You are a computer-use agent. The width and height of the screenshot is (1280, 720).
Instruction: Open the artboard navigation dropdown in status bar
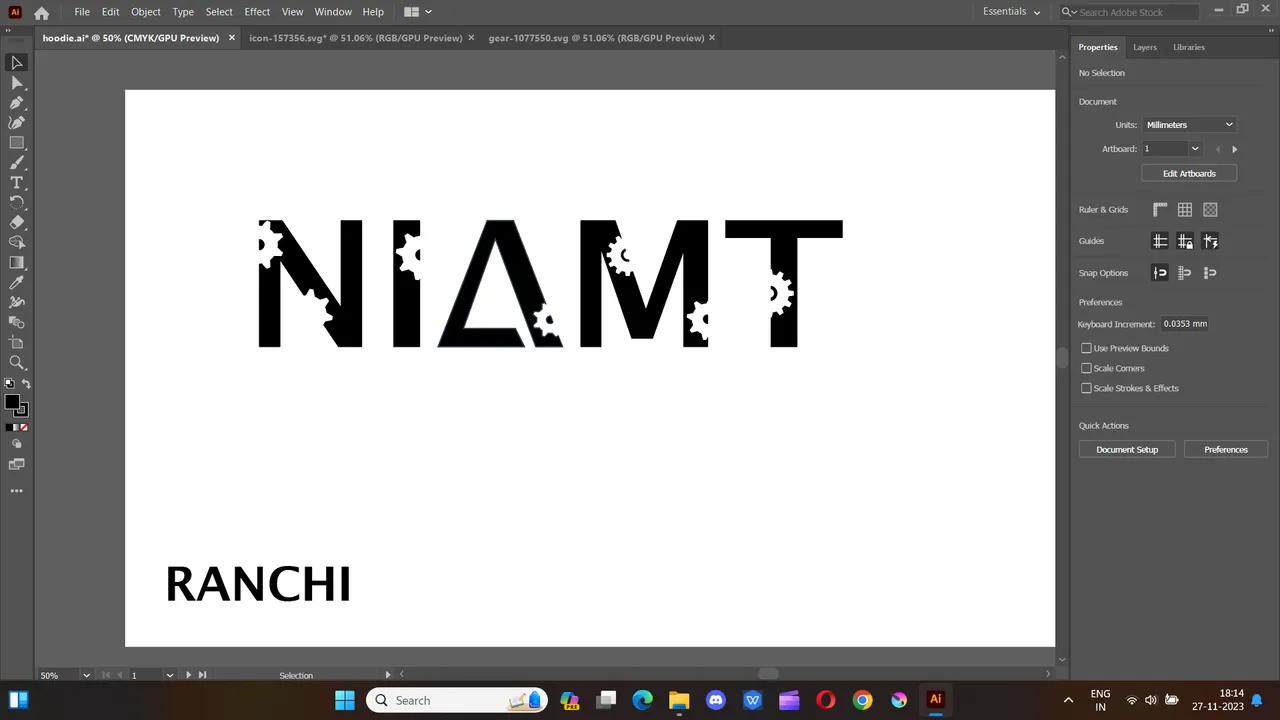pyautogui.click(x=169, y=675)
